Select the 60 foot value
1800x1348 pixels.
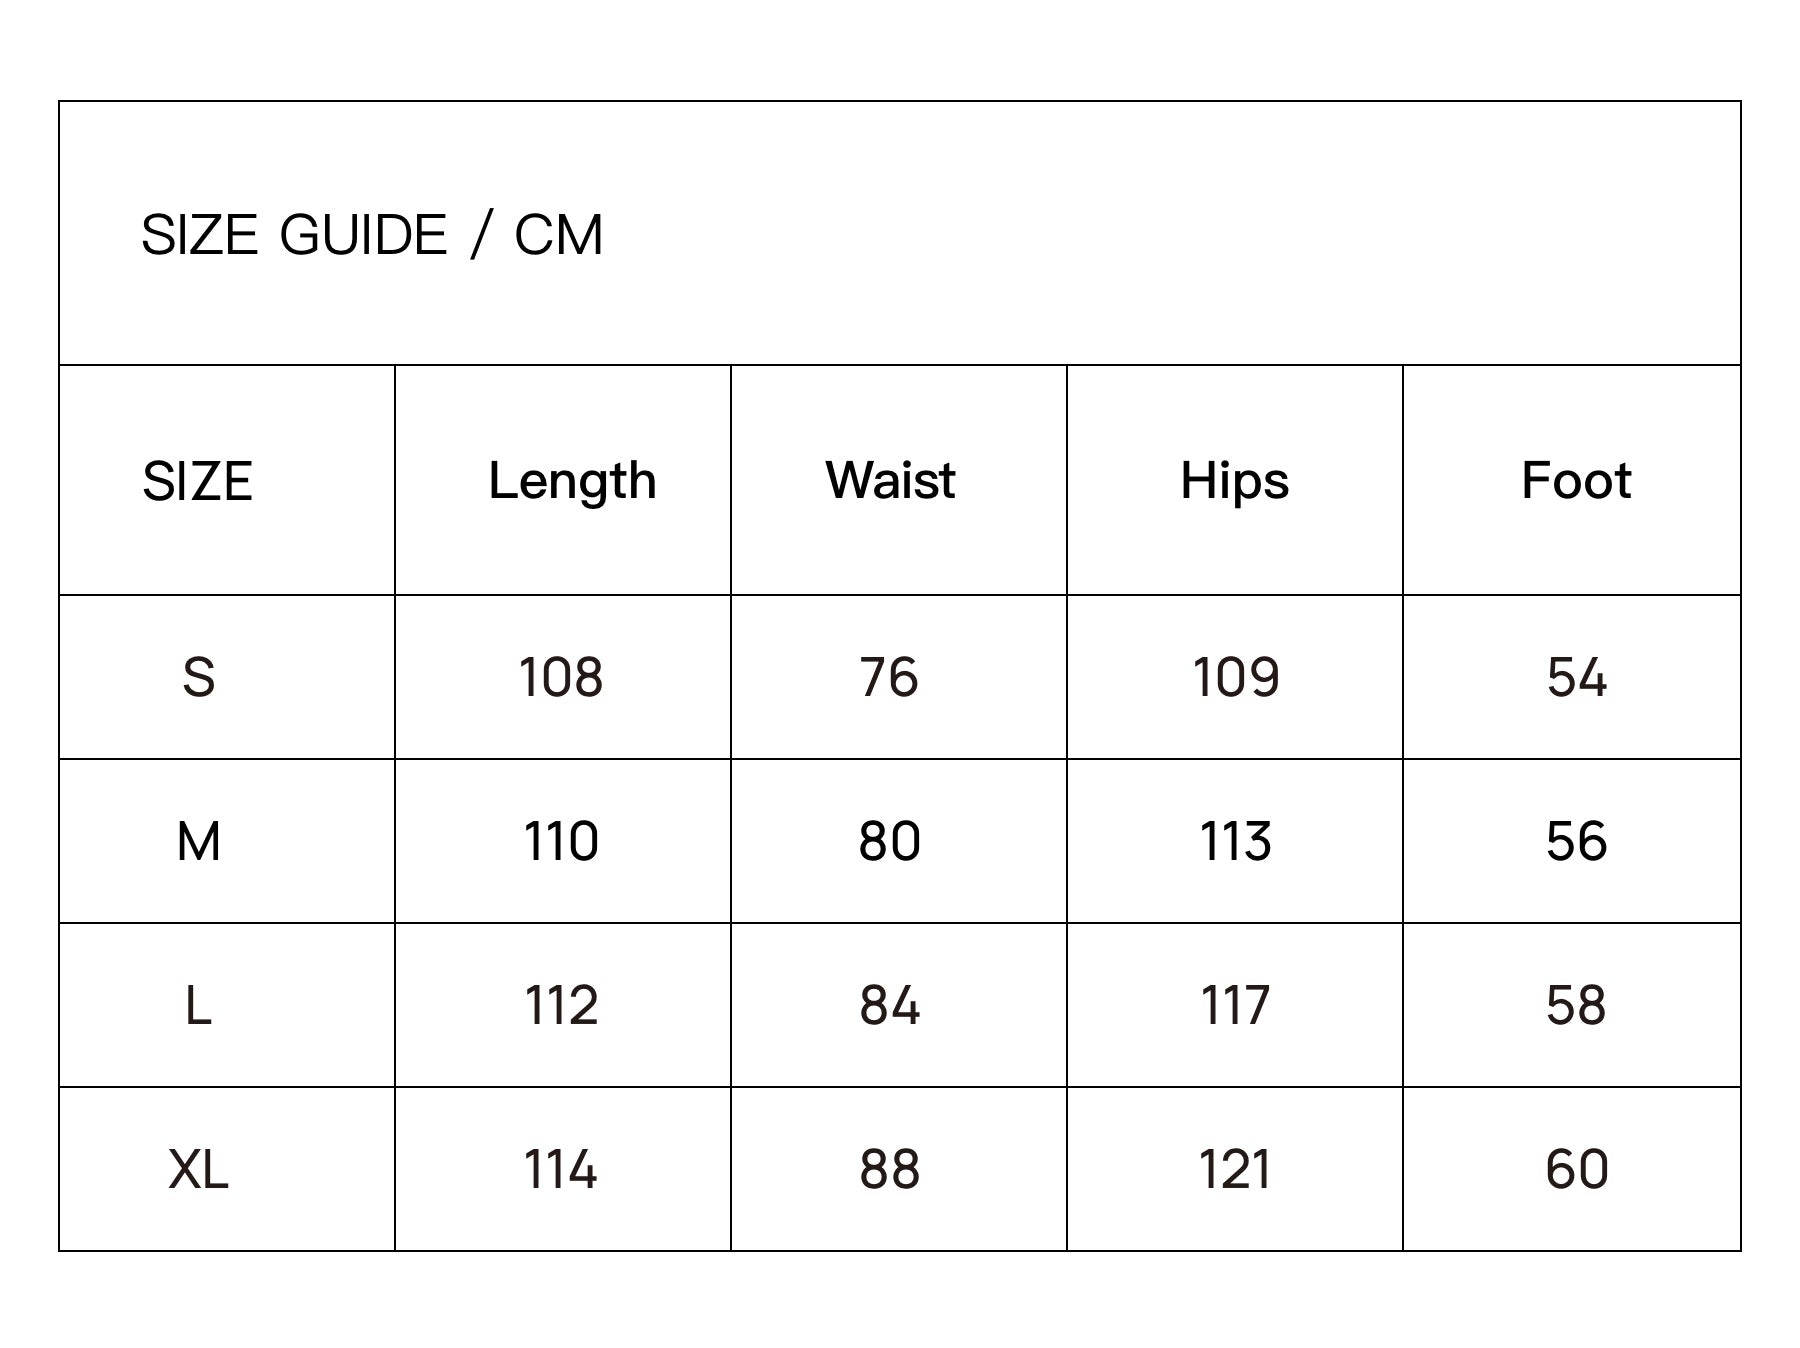click(x=1576, y=1169)
